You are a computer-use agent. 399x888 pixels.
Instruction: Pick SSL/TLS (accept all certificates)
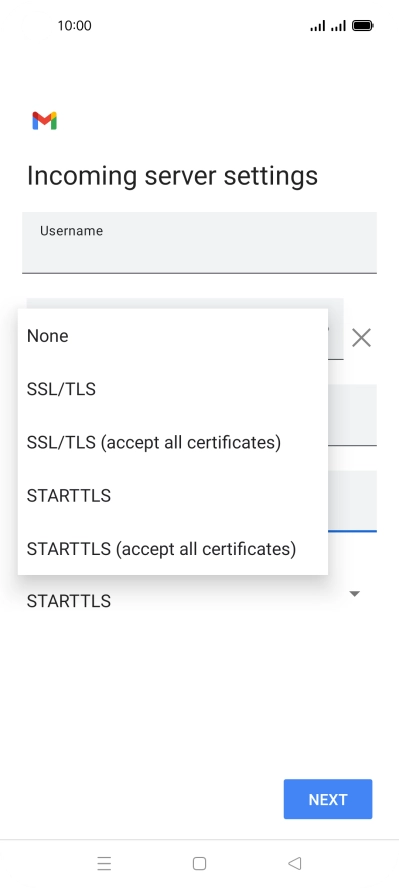coord(173,442)
